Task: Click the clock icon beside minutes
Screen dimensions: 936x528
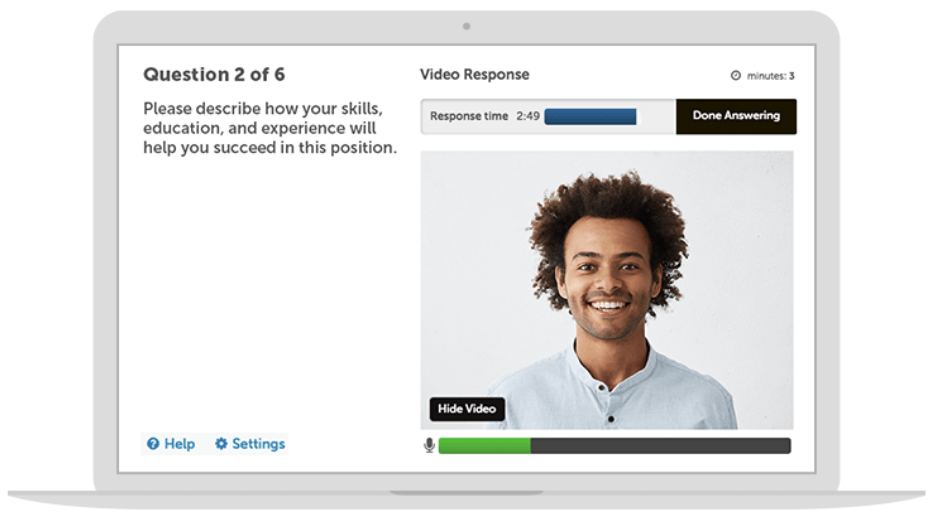Action: (x=736, y=76)
